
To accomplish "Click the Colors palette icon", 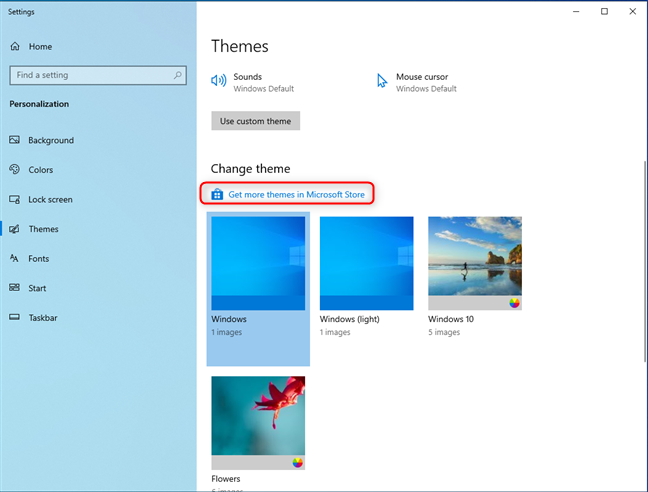I will coord(14,169).
